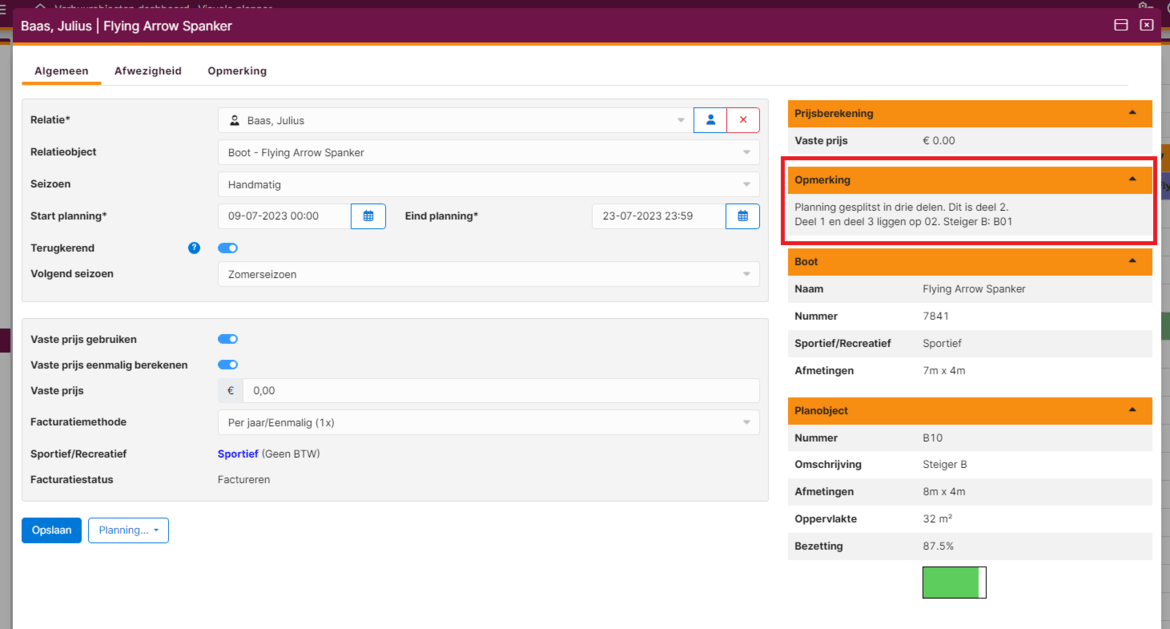Maximize the dialog window icon

point(1121,25)
